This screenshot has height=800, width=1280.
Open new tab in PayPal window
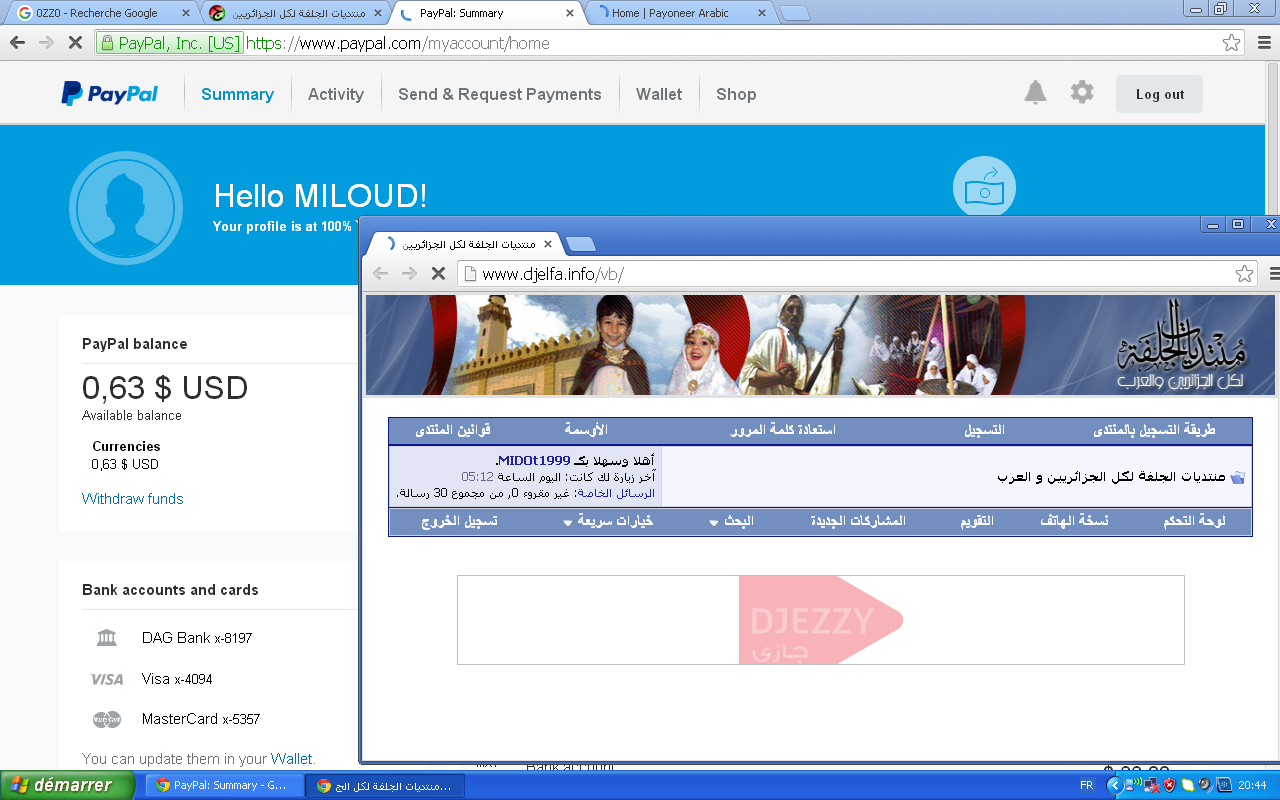coord(795,13)
